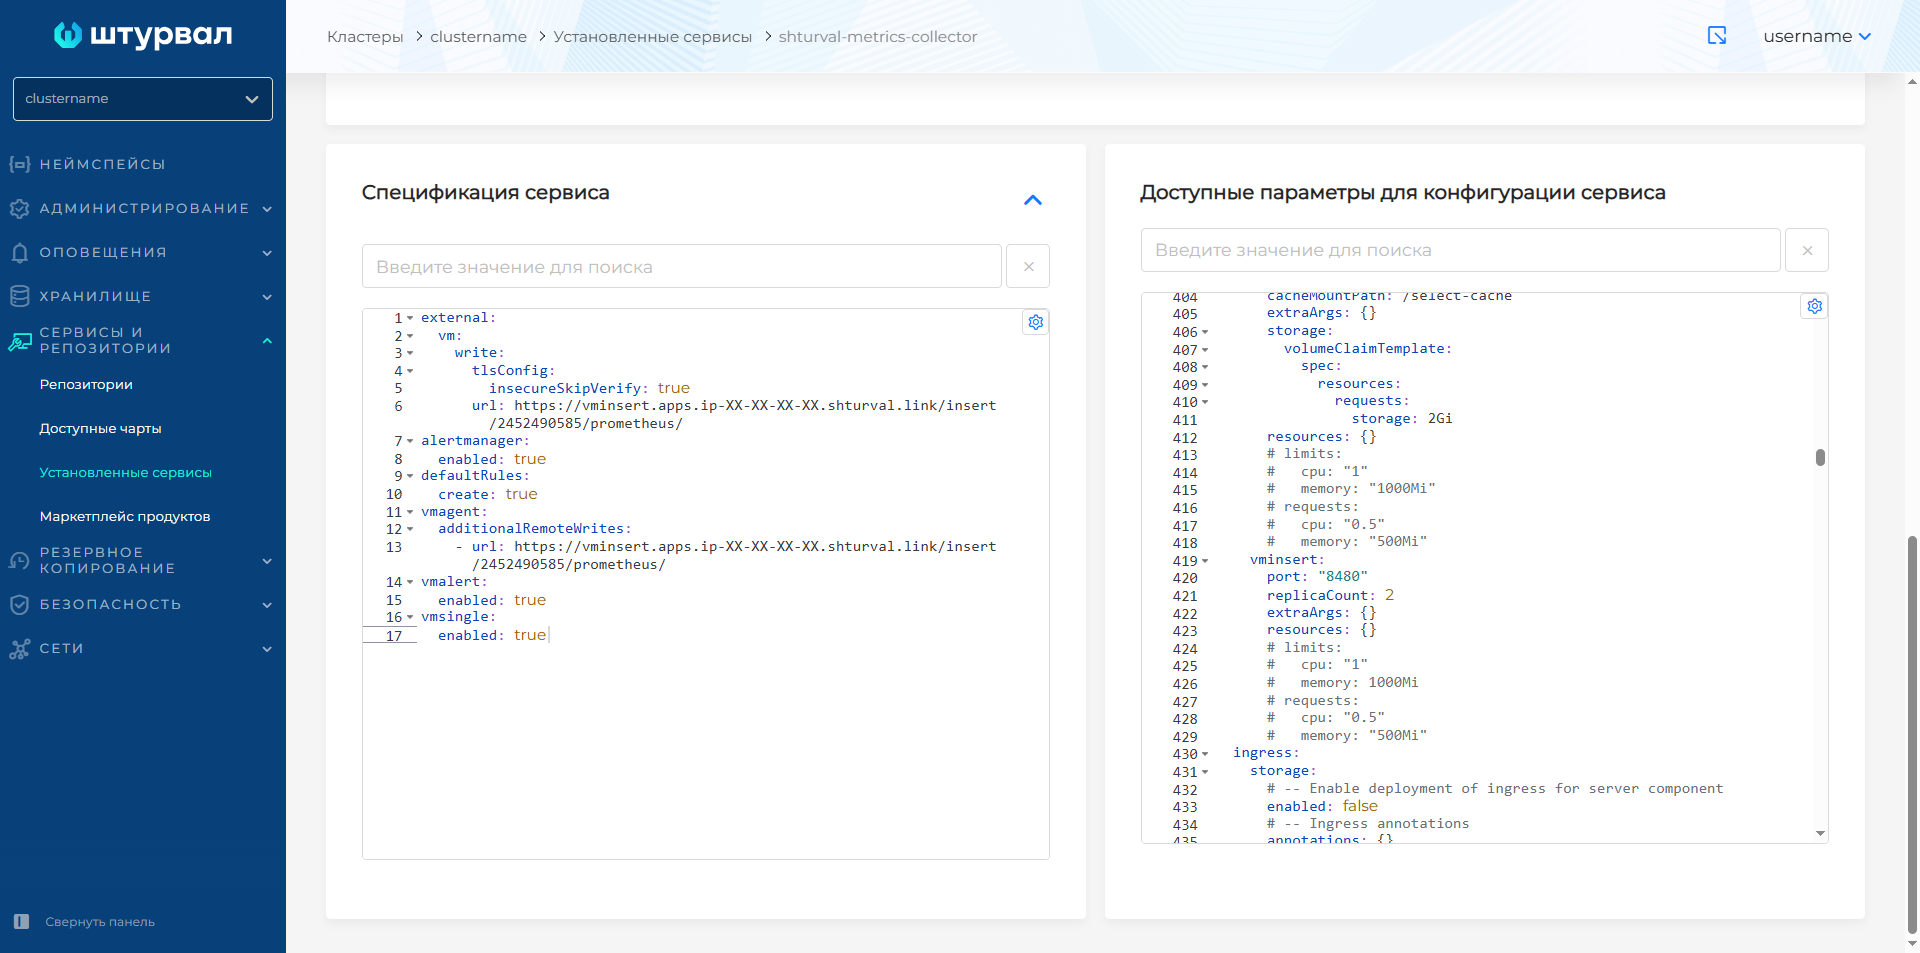Click the Администрирование gear icon
The width and height of the screenshot is (1920, 953).
coord(19,208)
